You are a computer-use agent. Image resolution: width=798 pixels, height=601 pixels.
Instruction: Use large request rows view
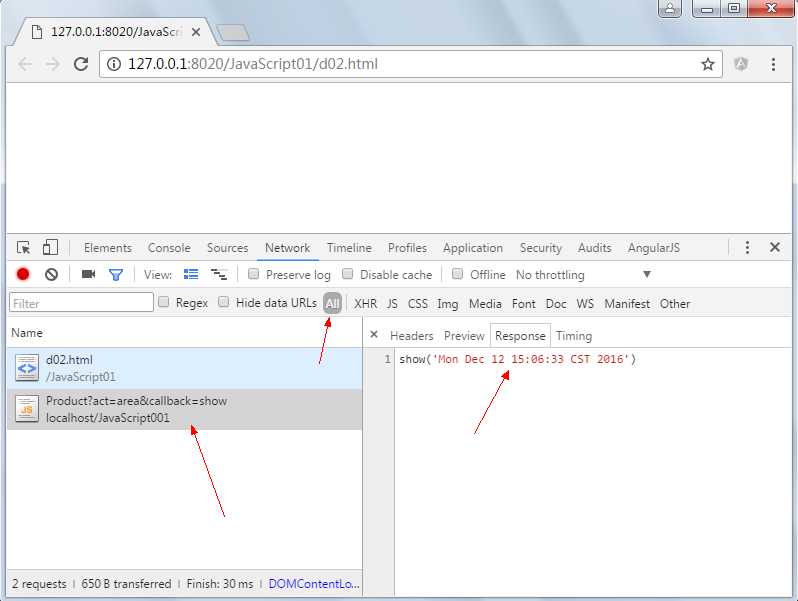click(x=191, y=274)
